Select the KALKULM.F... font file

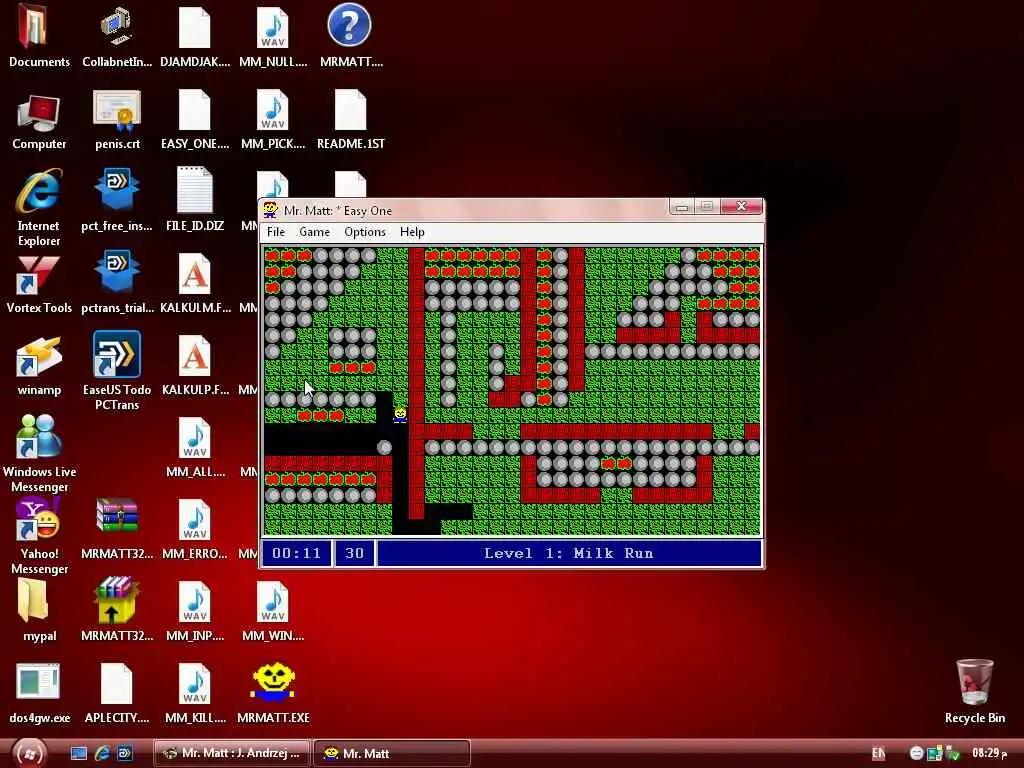[x=195, y=283]
